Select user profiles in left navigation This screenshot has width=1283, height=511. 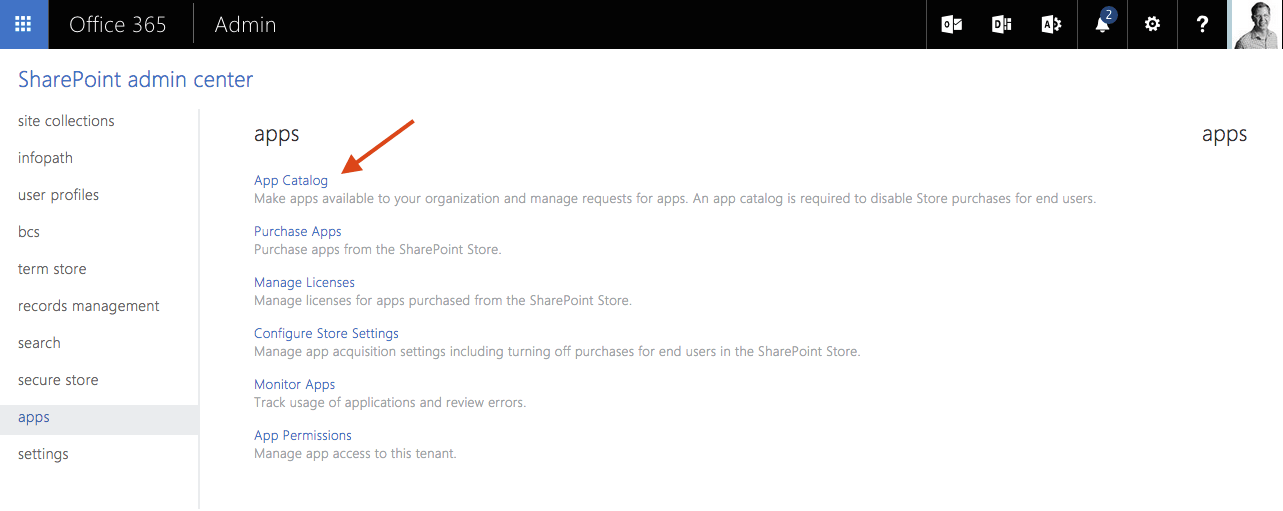58,195
